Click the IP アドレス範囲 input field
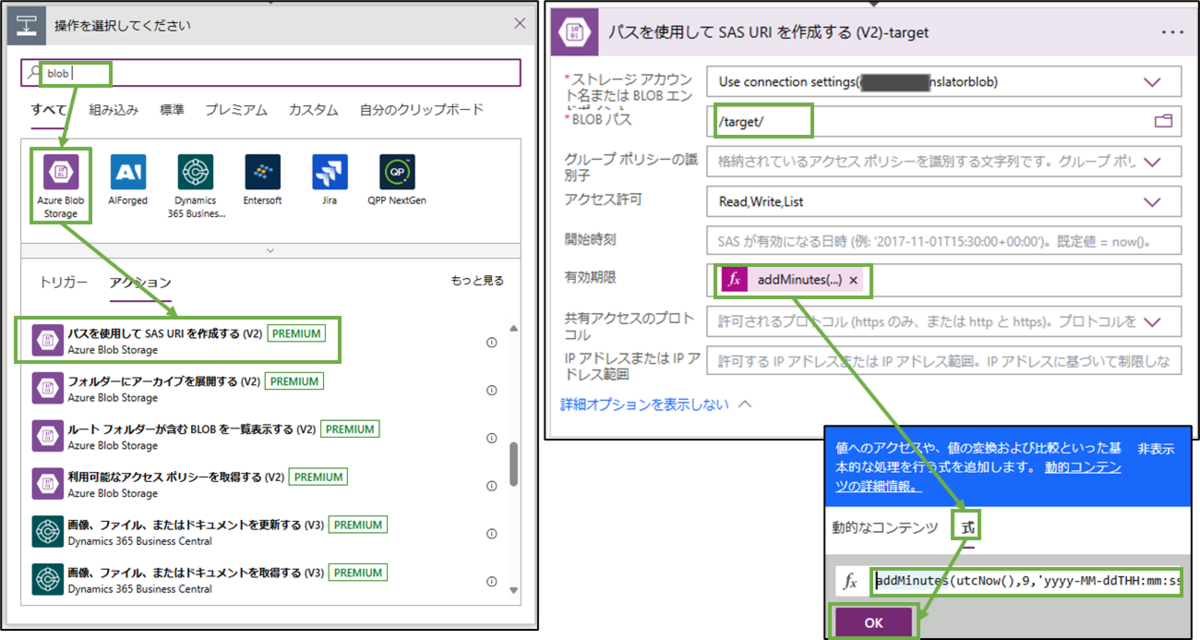This screenshot has width=1200, height=640. 944,361
